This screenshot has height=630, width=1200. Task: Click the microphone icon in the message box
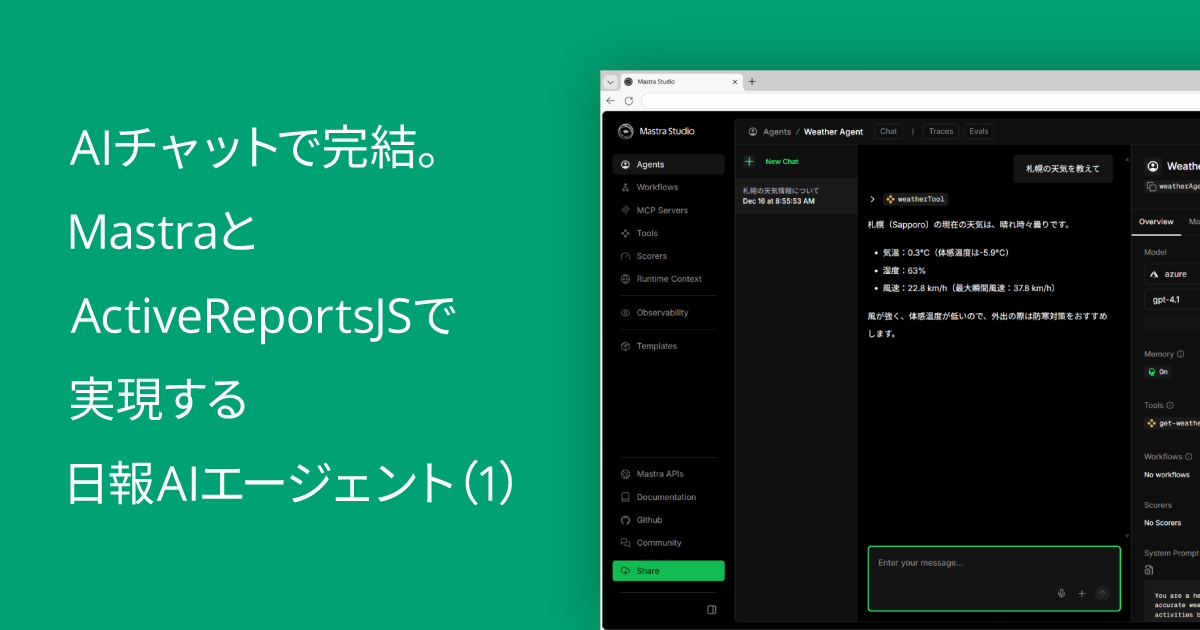tap(1061, 592)
